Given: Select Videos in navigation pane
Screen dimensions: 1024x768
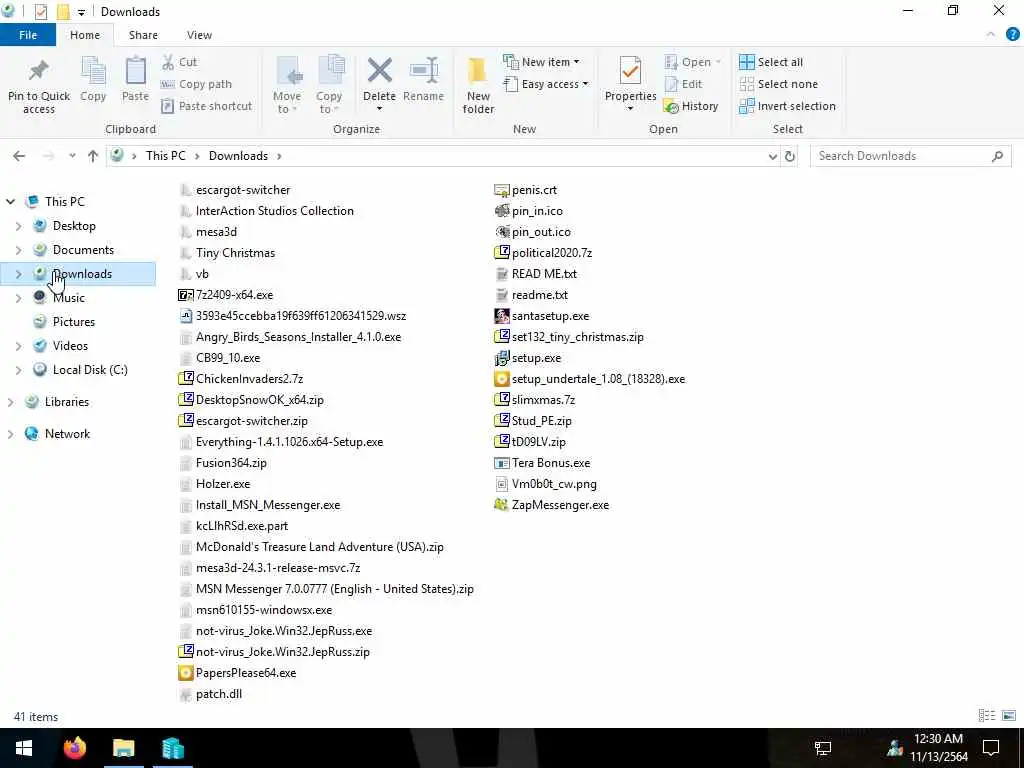Looking at the screenshot, I should click(70, 346).
